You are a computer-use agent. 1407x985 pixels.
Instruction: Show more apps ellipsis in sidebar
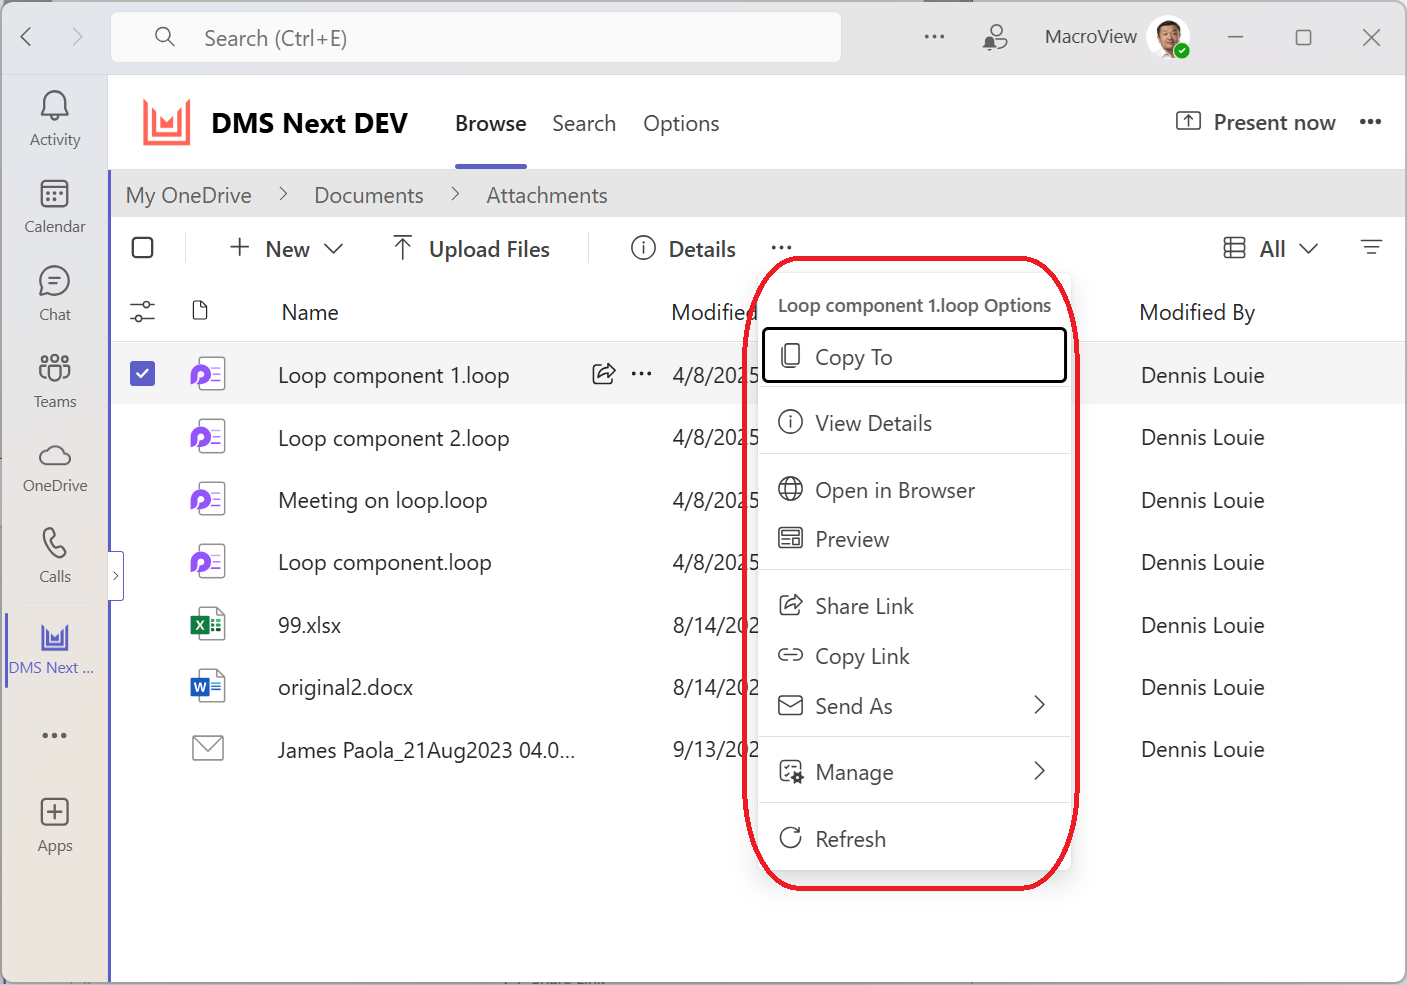[x=55, y=735]
